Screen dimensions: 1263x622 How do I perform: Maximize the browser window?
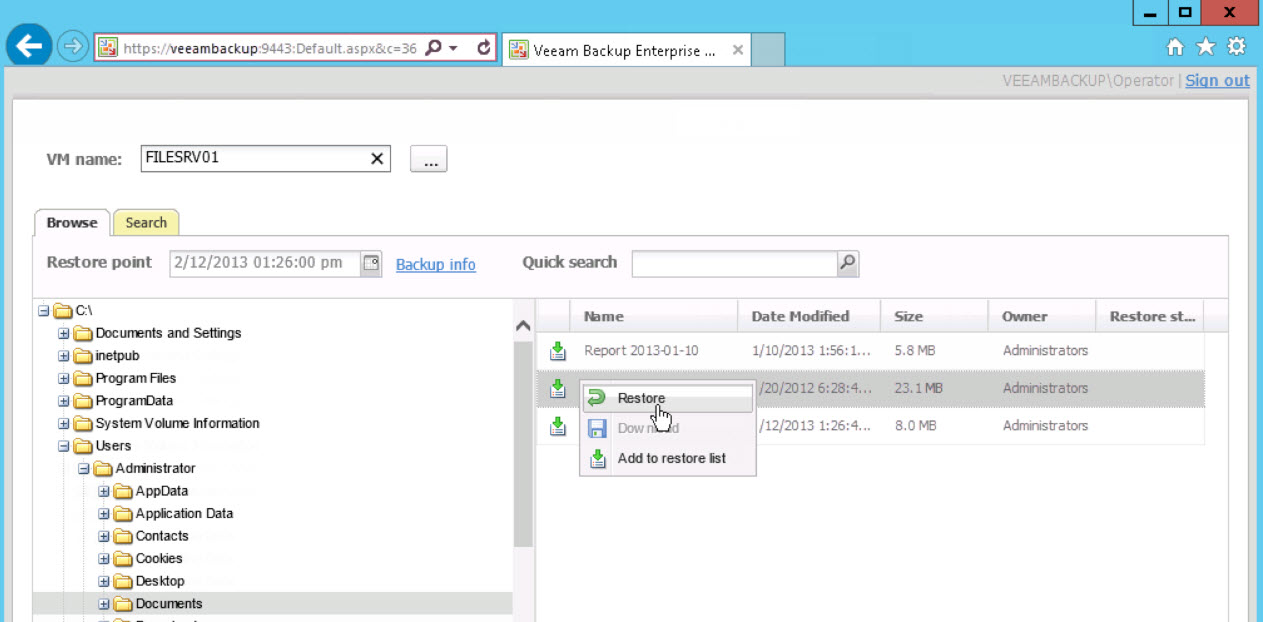click(x=1185, y=13)
